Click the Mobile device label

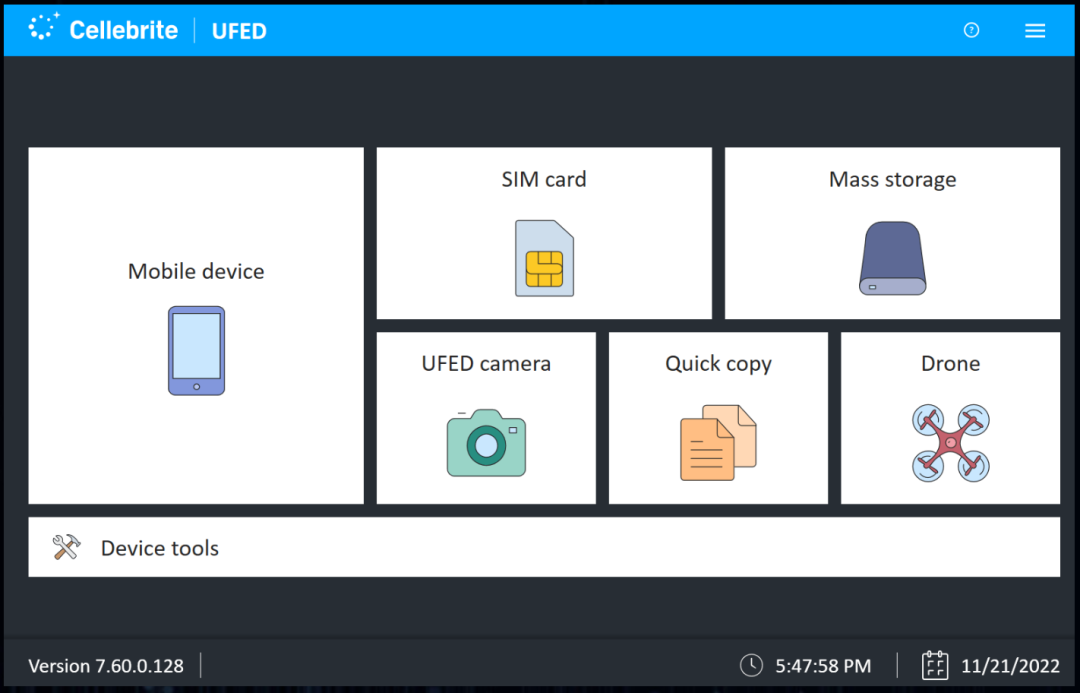pyautogui.click(x=196, y=271)
